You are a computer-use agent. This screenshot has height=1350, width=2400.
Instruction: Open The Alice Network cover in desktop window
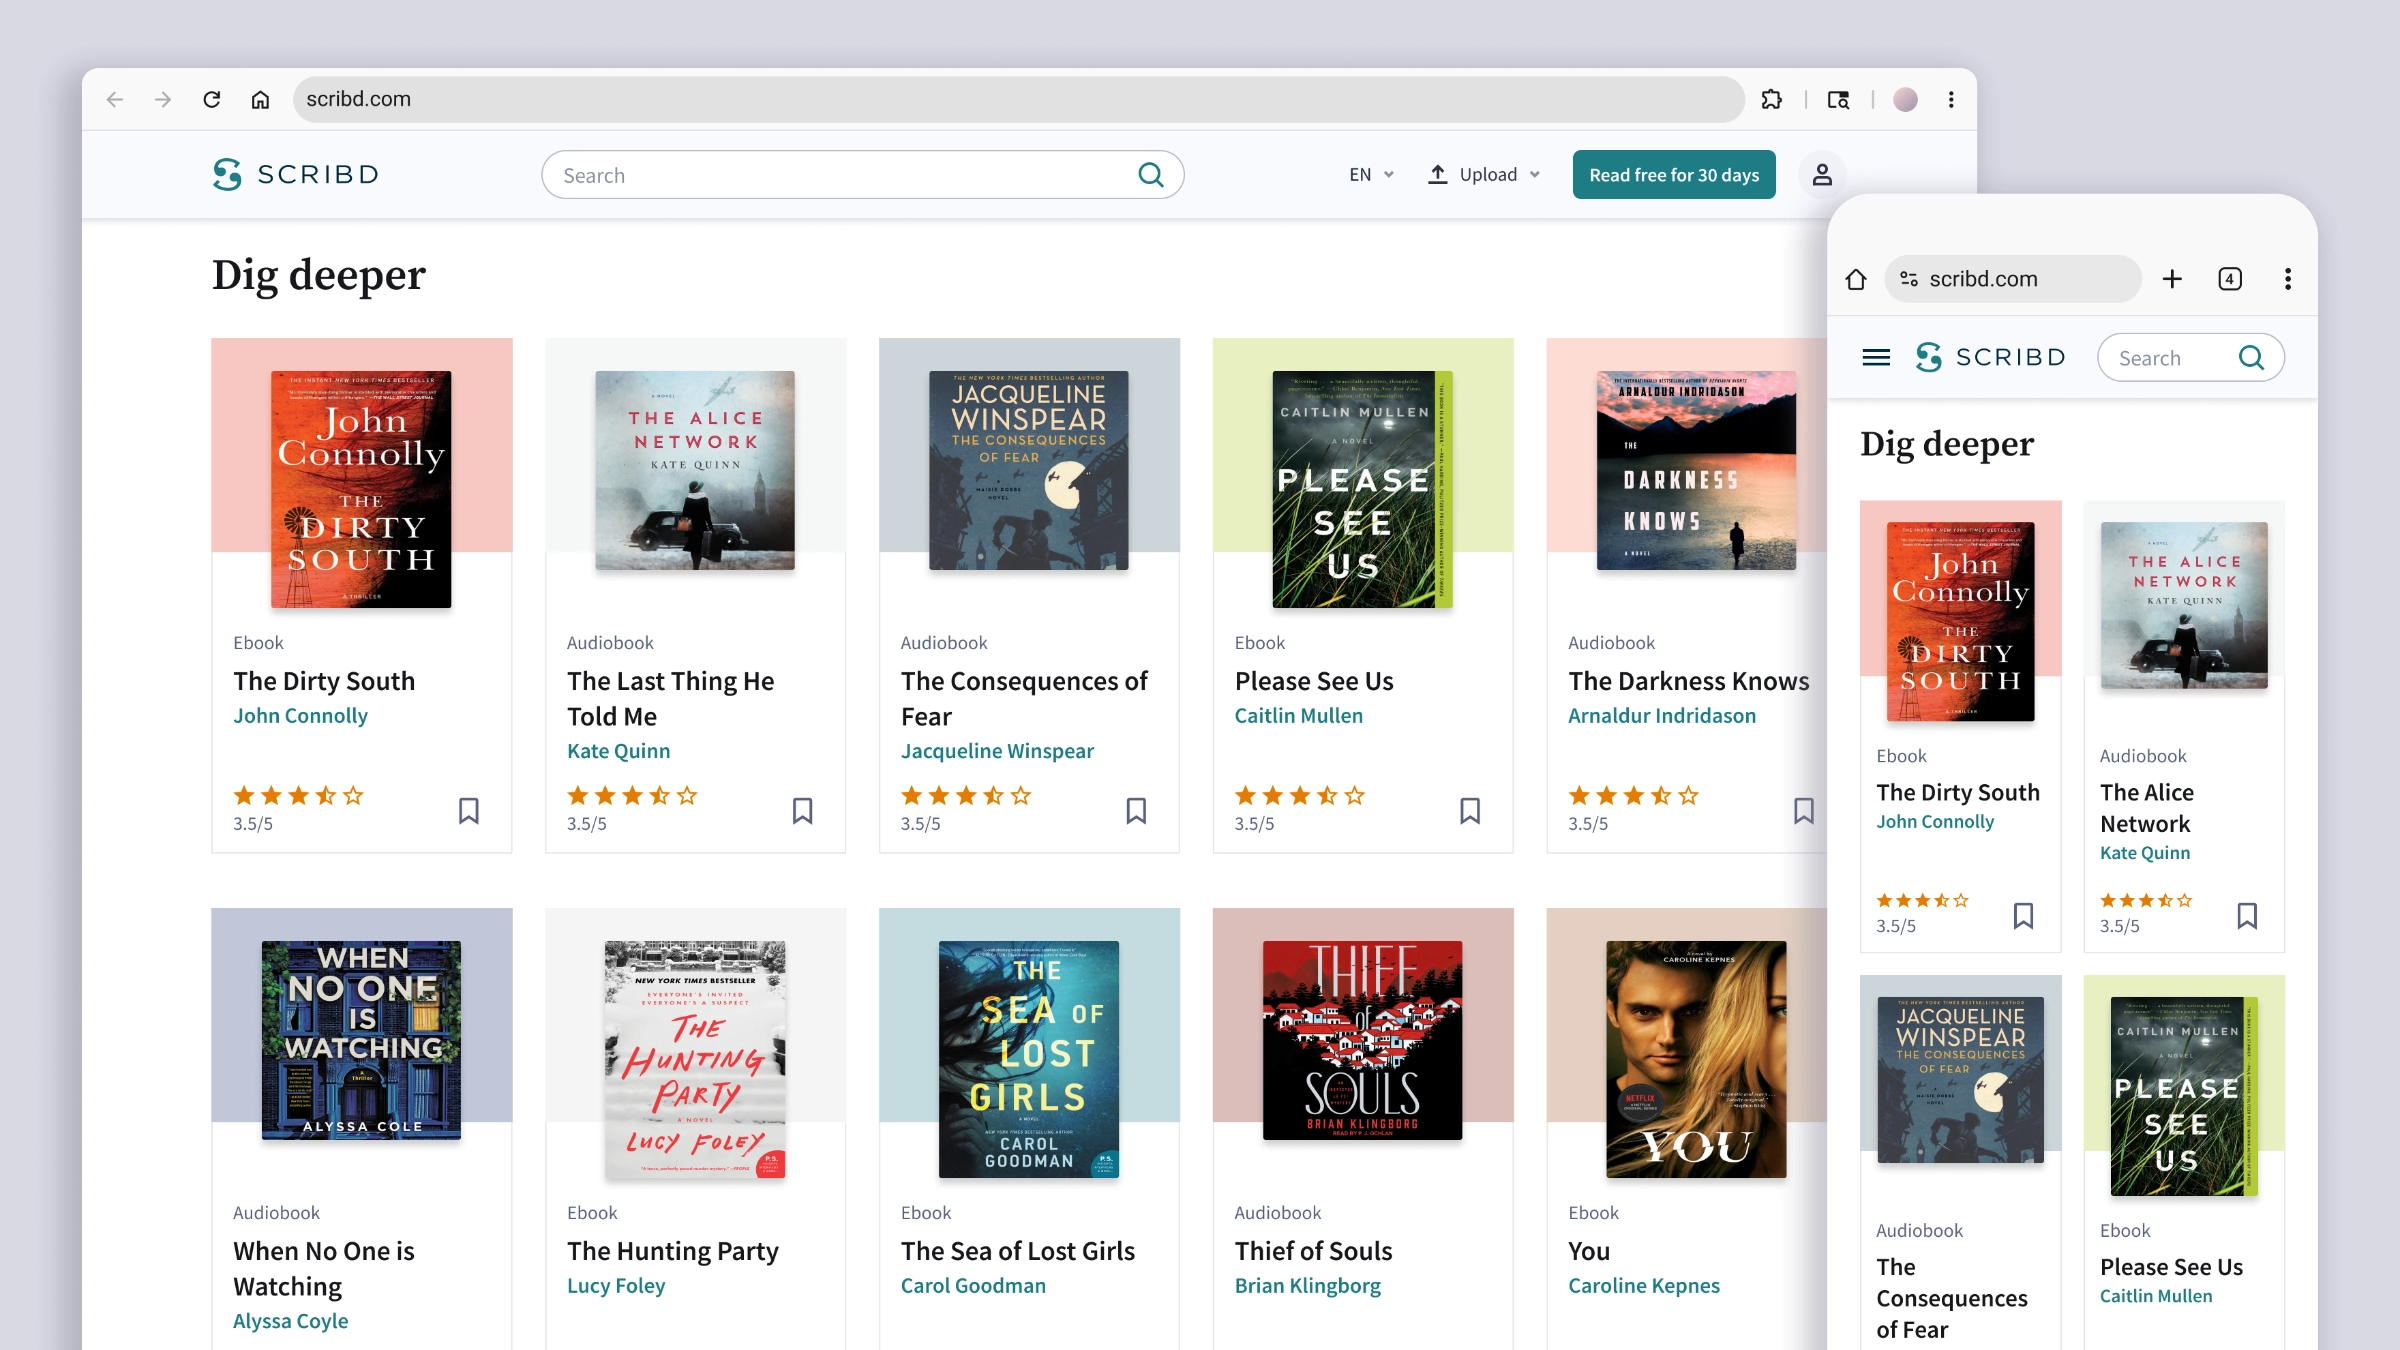pyautogui.click(x=695, y=470)
